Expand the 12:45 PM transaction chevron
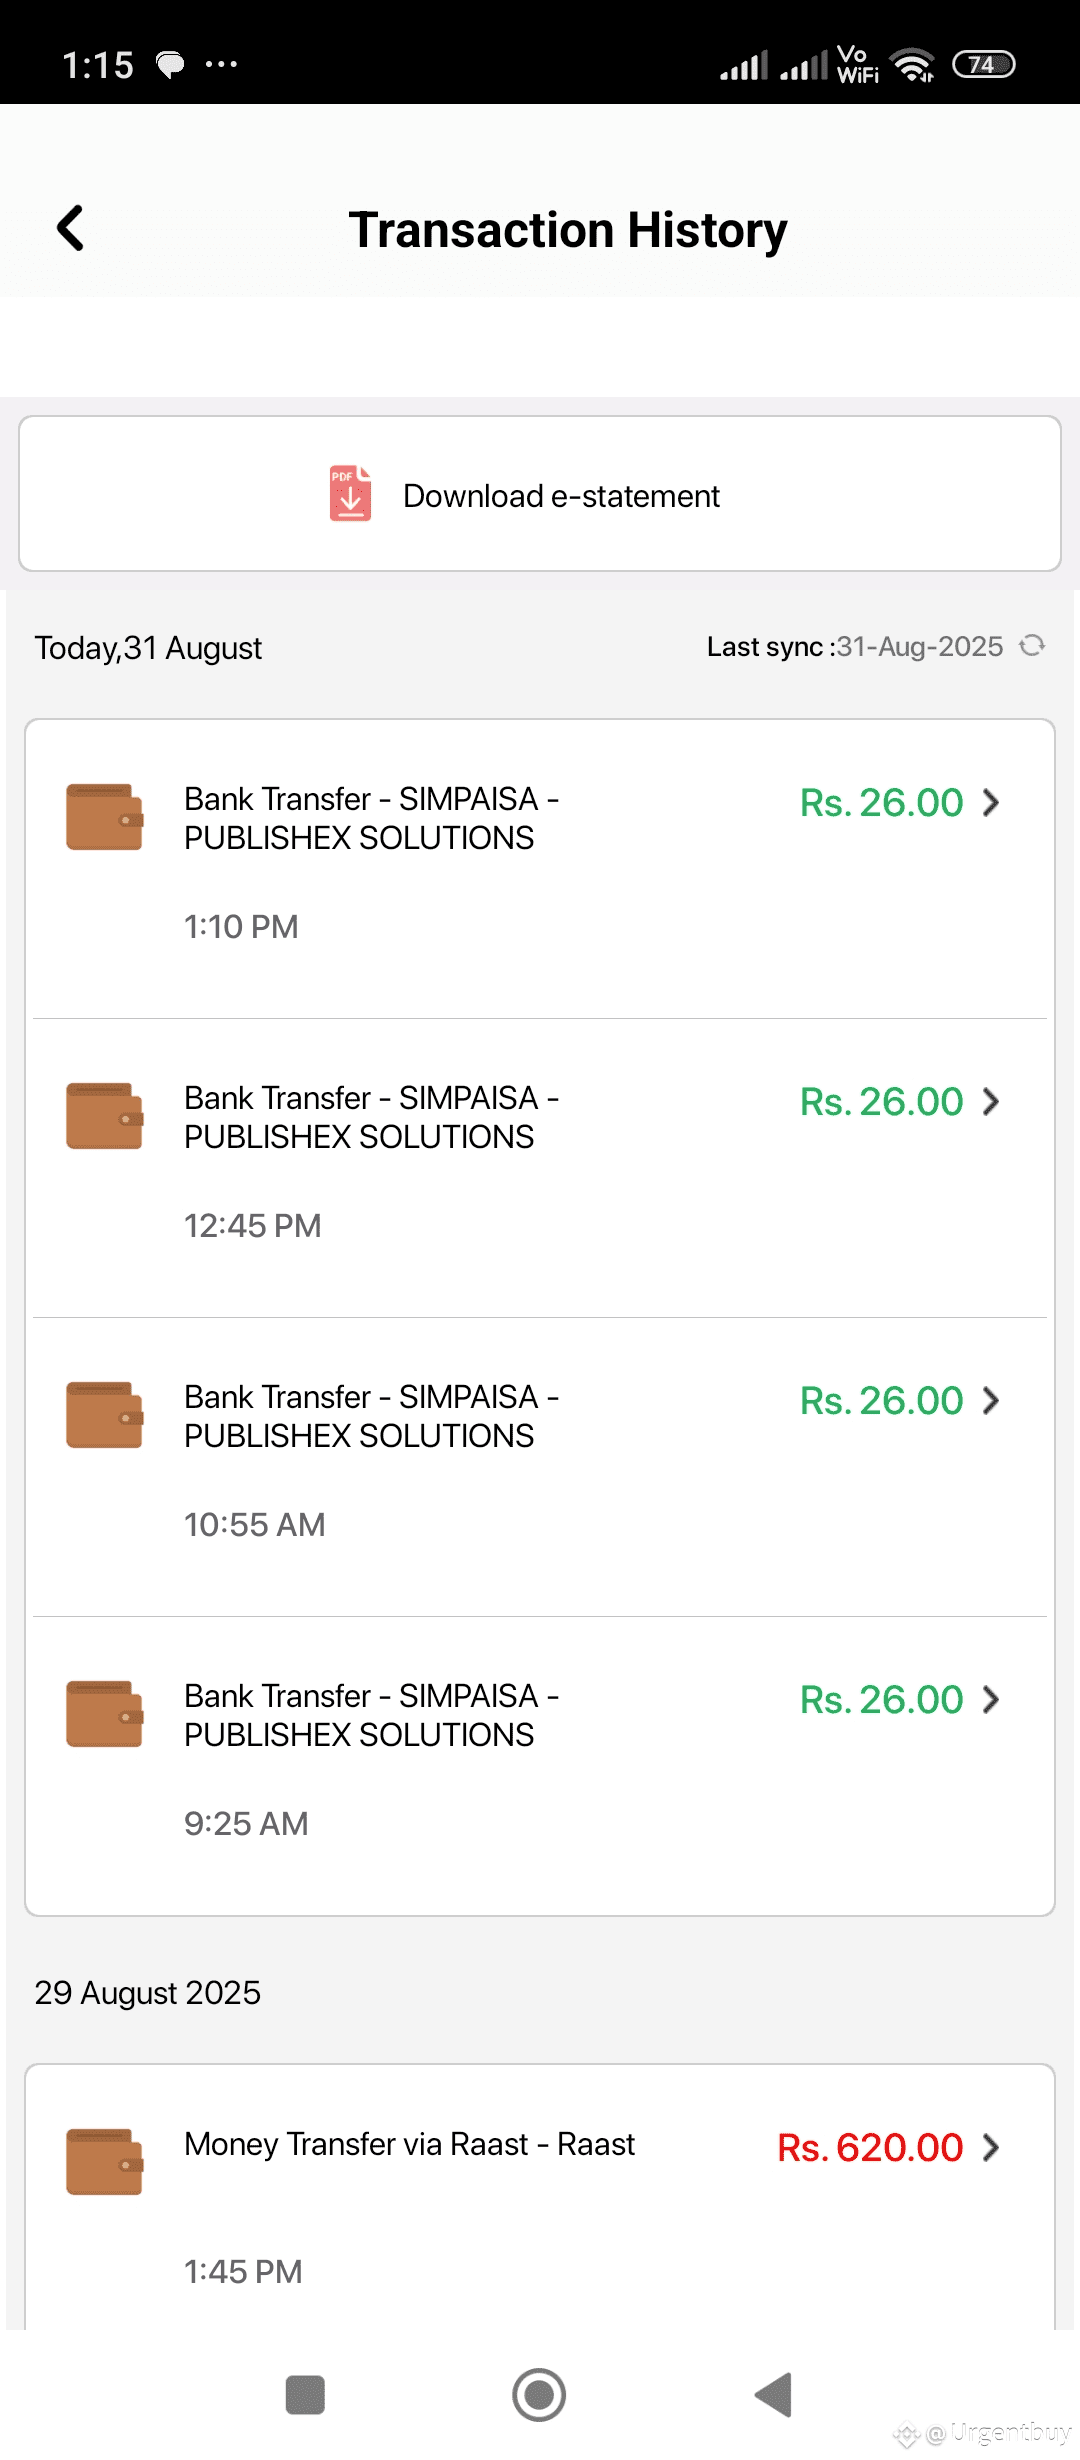This screenshot has width=1080, height=2460. coord(990,1101)
